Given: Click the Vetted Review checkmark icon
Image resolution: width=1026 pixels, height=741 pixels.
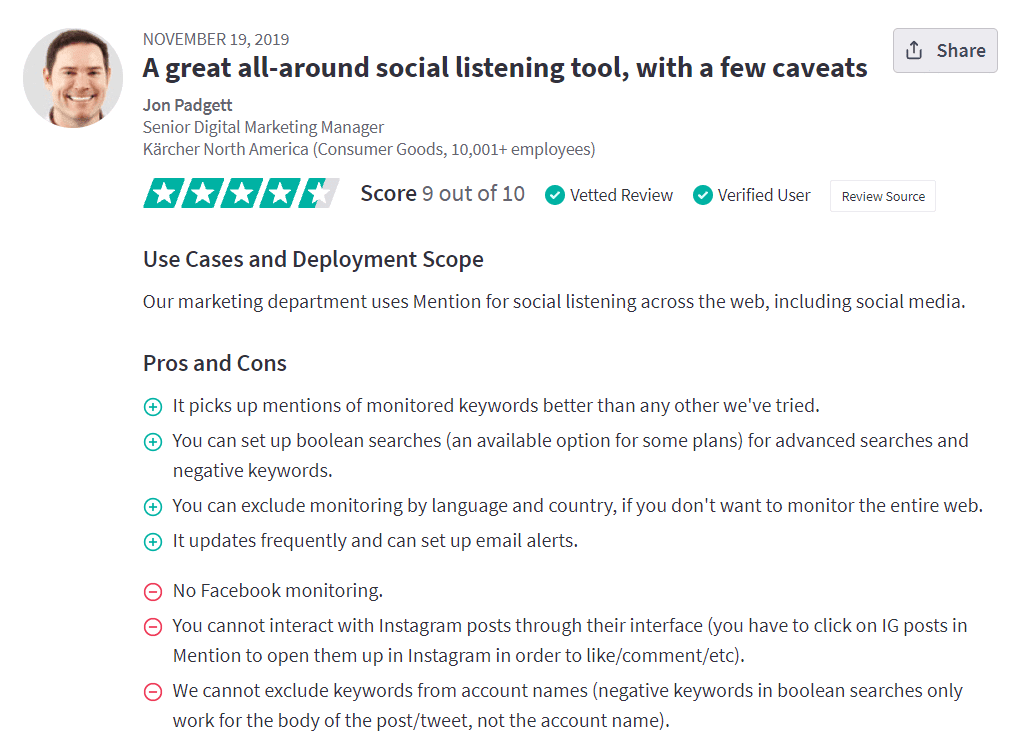Looking at the screenshot, I should click(555, 195).
